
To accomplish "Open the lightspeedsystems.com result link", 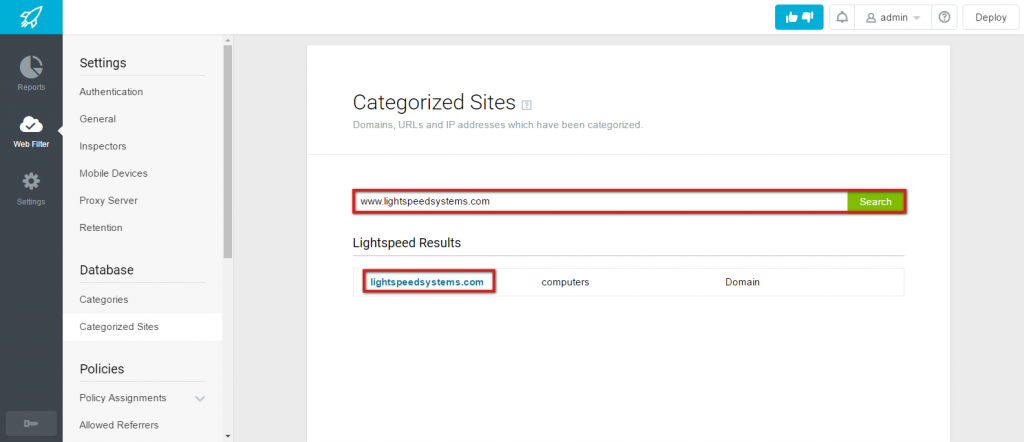I will point(427,282).
